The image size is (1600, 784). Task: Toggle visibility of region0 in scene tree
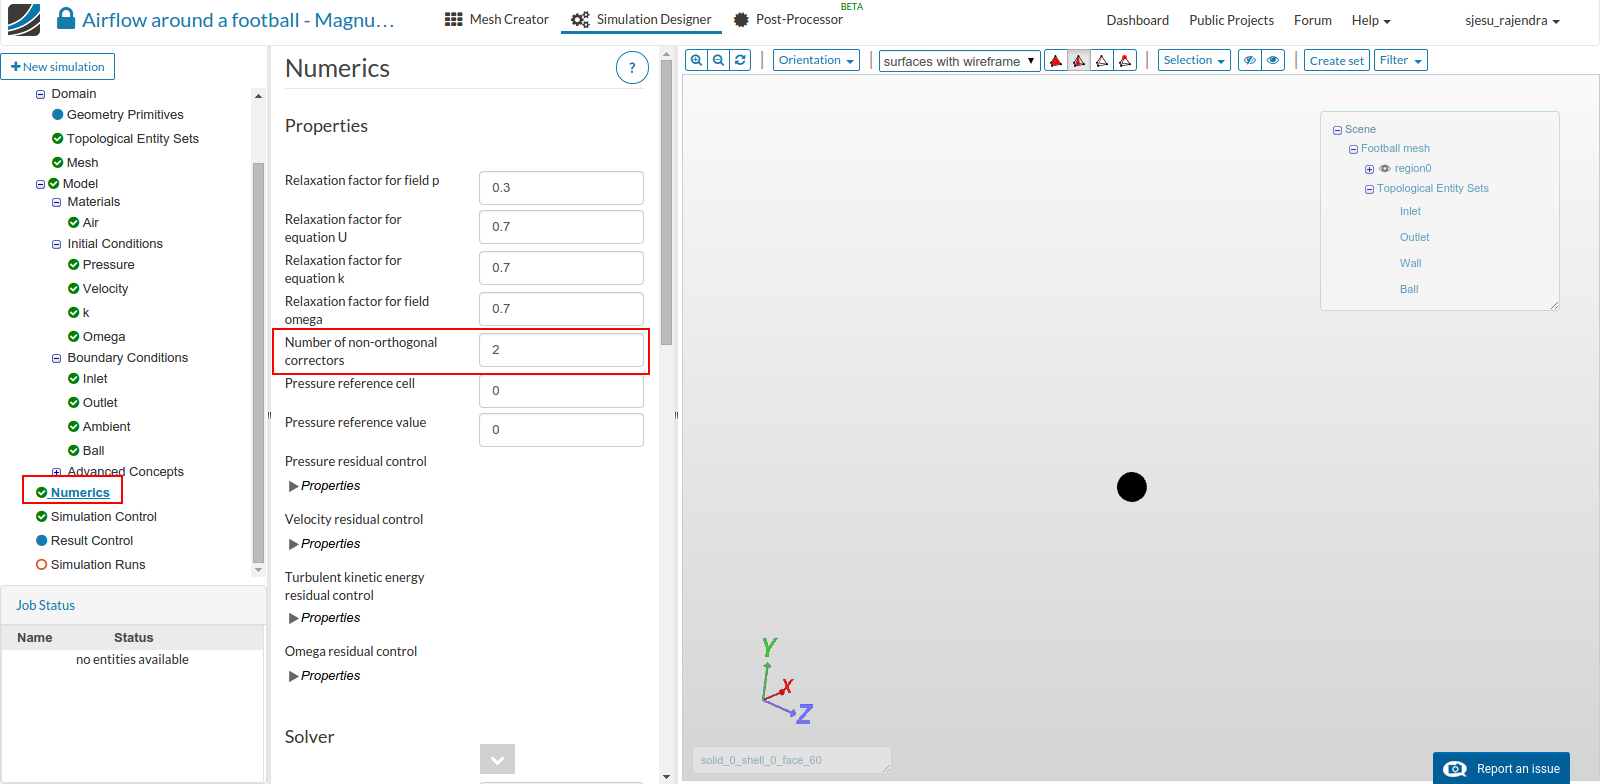point(1385,169)
